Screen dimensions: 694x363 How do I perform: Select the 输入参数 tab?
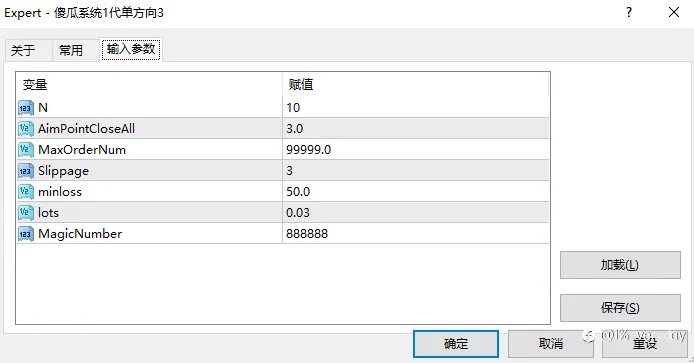pyautogui.click(x=131, y=49)
